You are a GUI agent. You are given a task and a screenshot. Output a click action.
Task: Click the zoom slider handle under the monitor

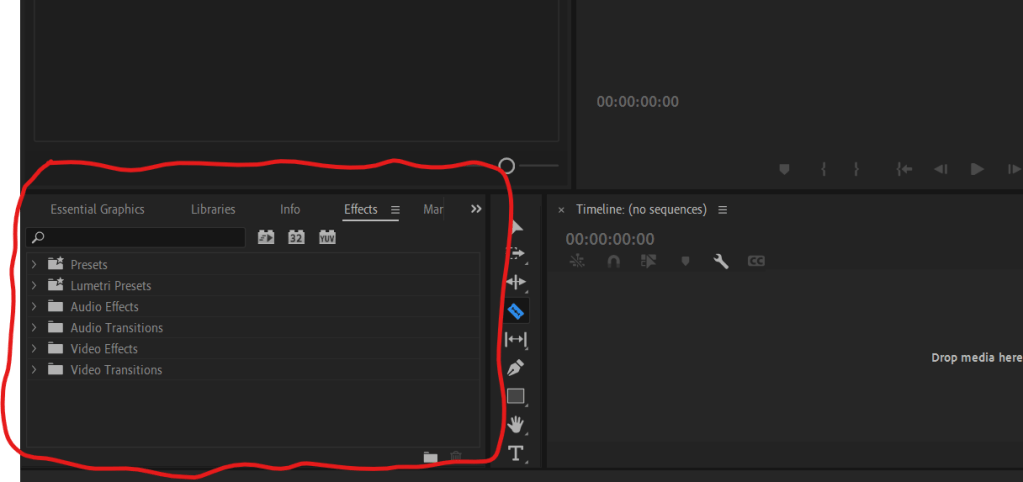coord(507,165)
